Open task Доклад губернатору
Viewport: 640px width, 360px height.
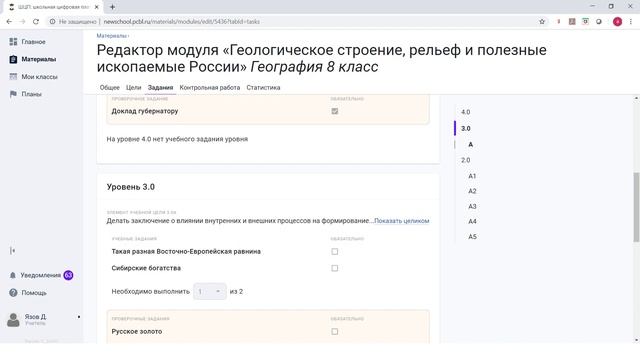[145, 111]
